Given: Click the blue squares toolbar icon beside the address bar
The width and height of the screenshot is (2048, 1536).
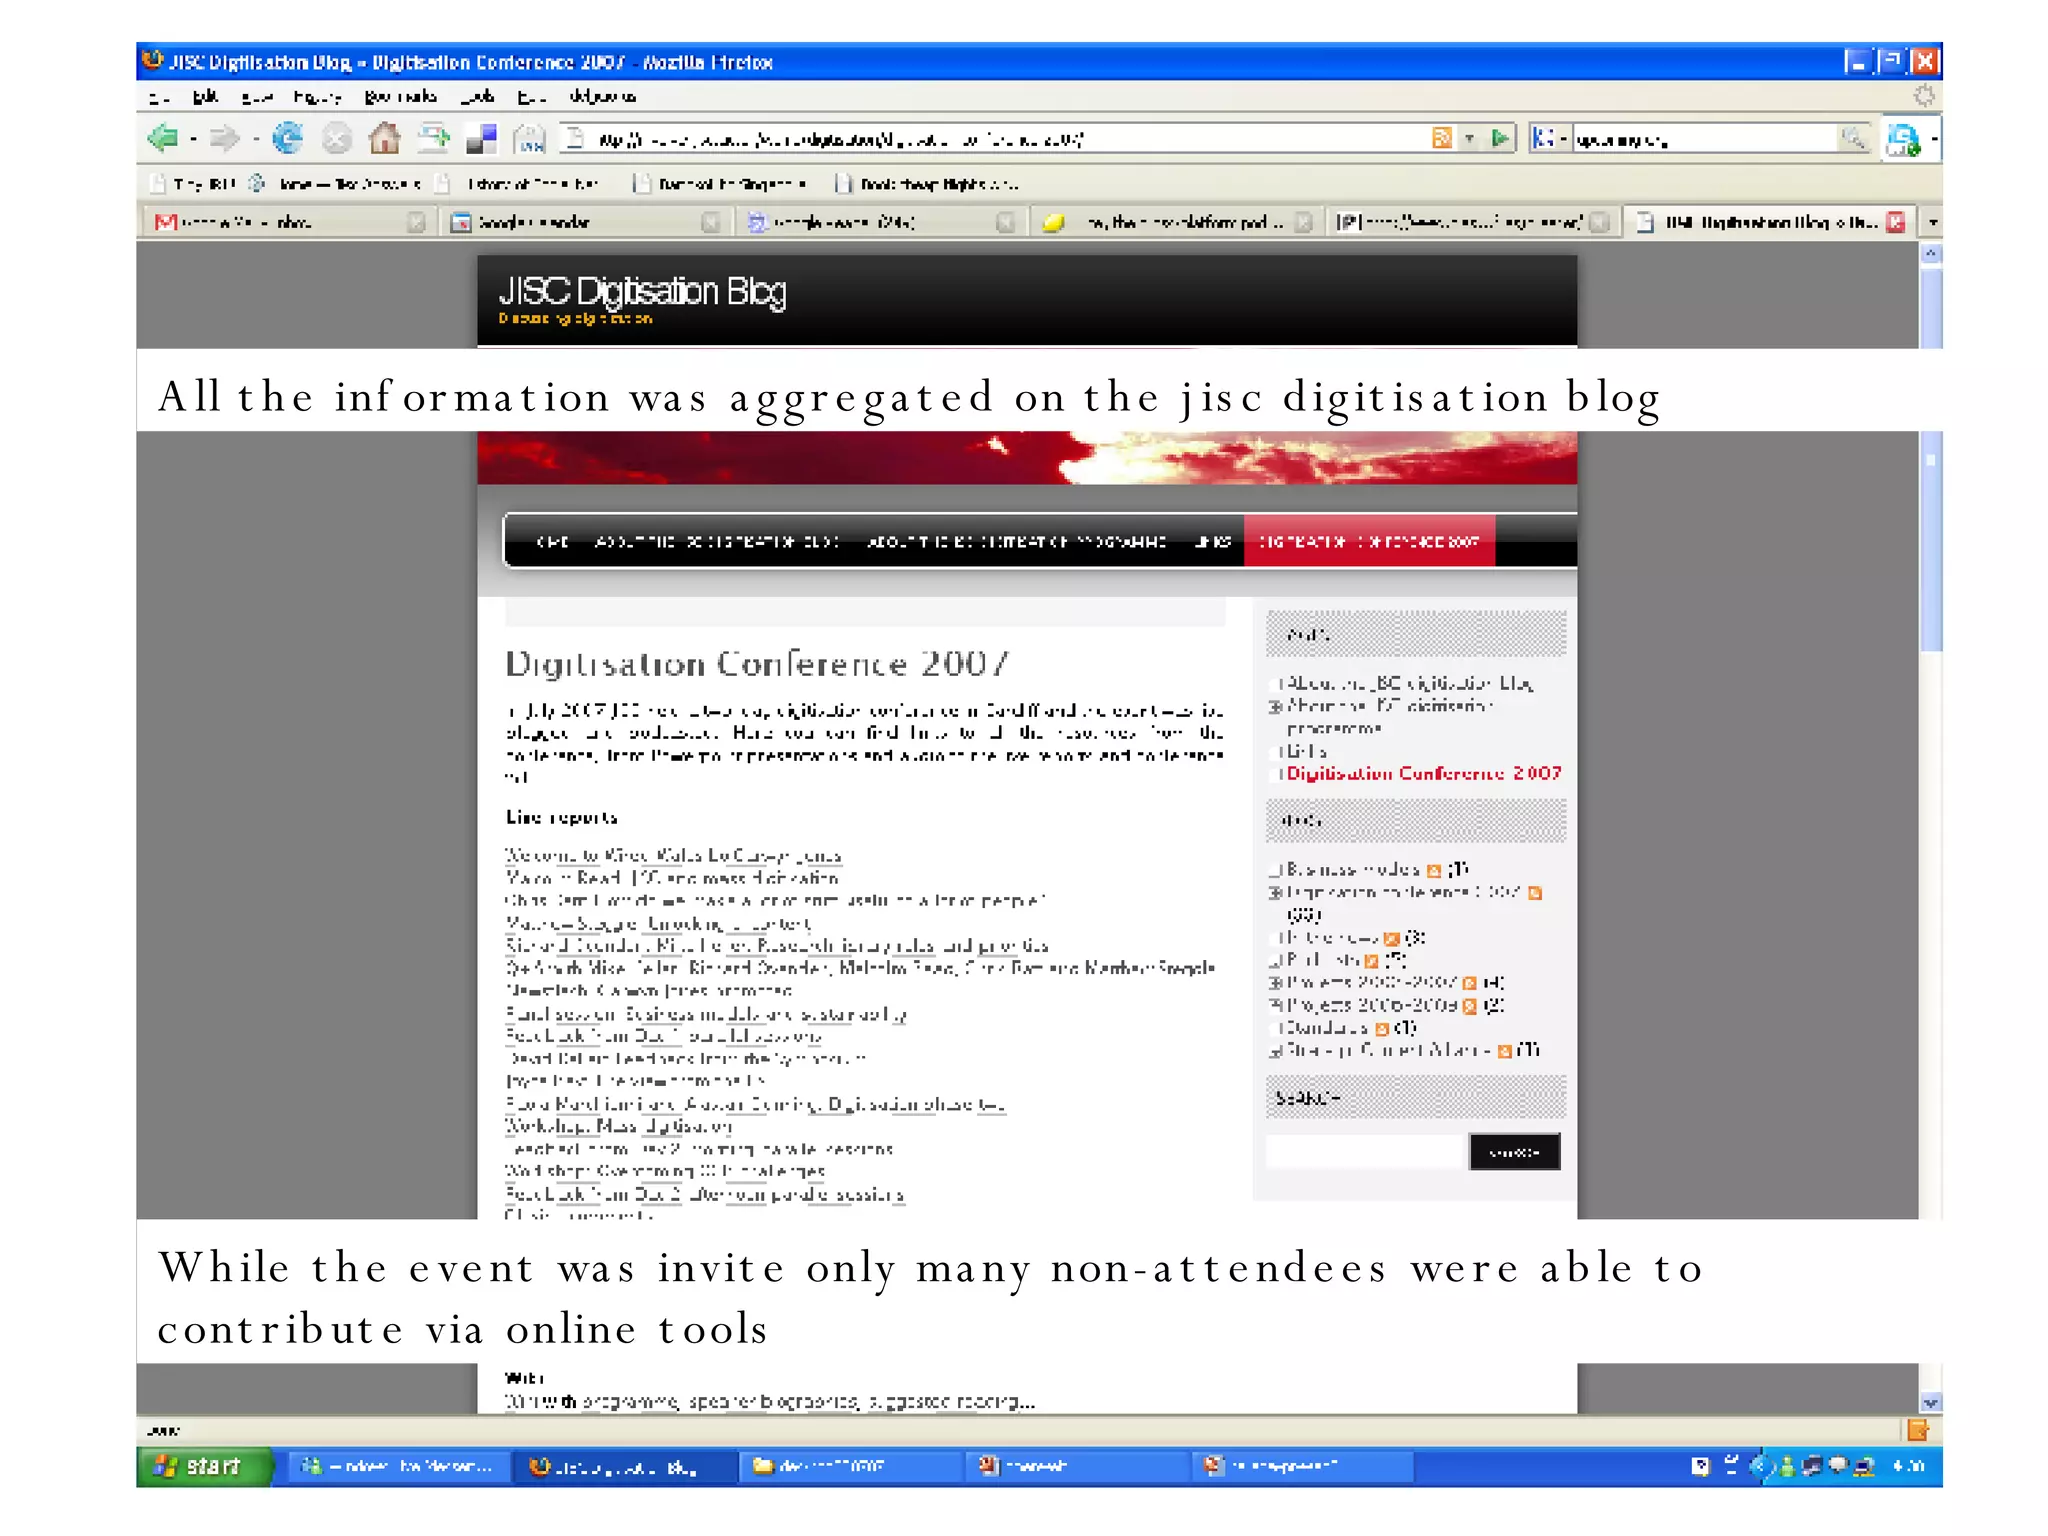Looking at the screenshot, I should tap(481, 138).
